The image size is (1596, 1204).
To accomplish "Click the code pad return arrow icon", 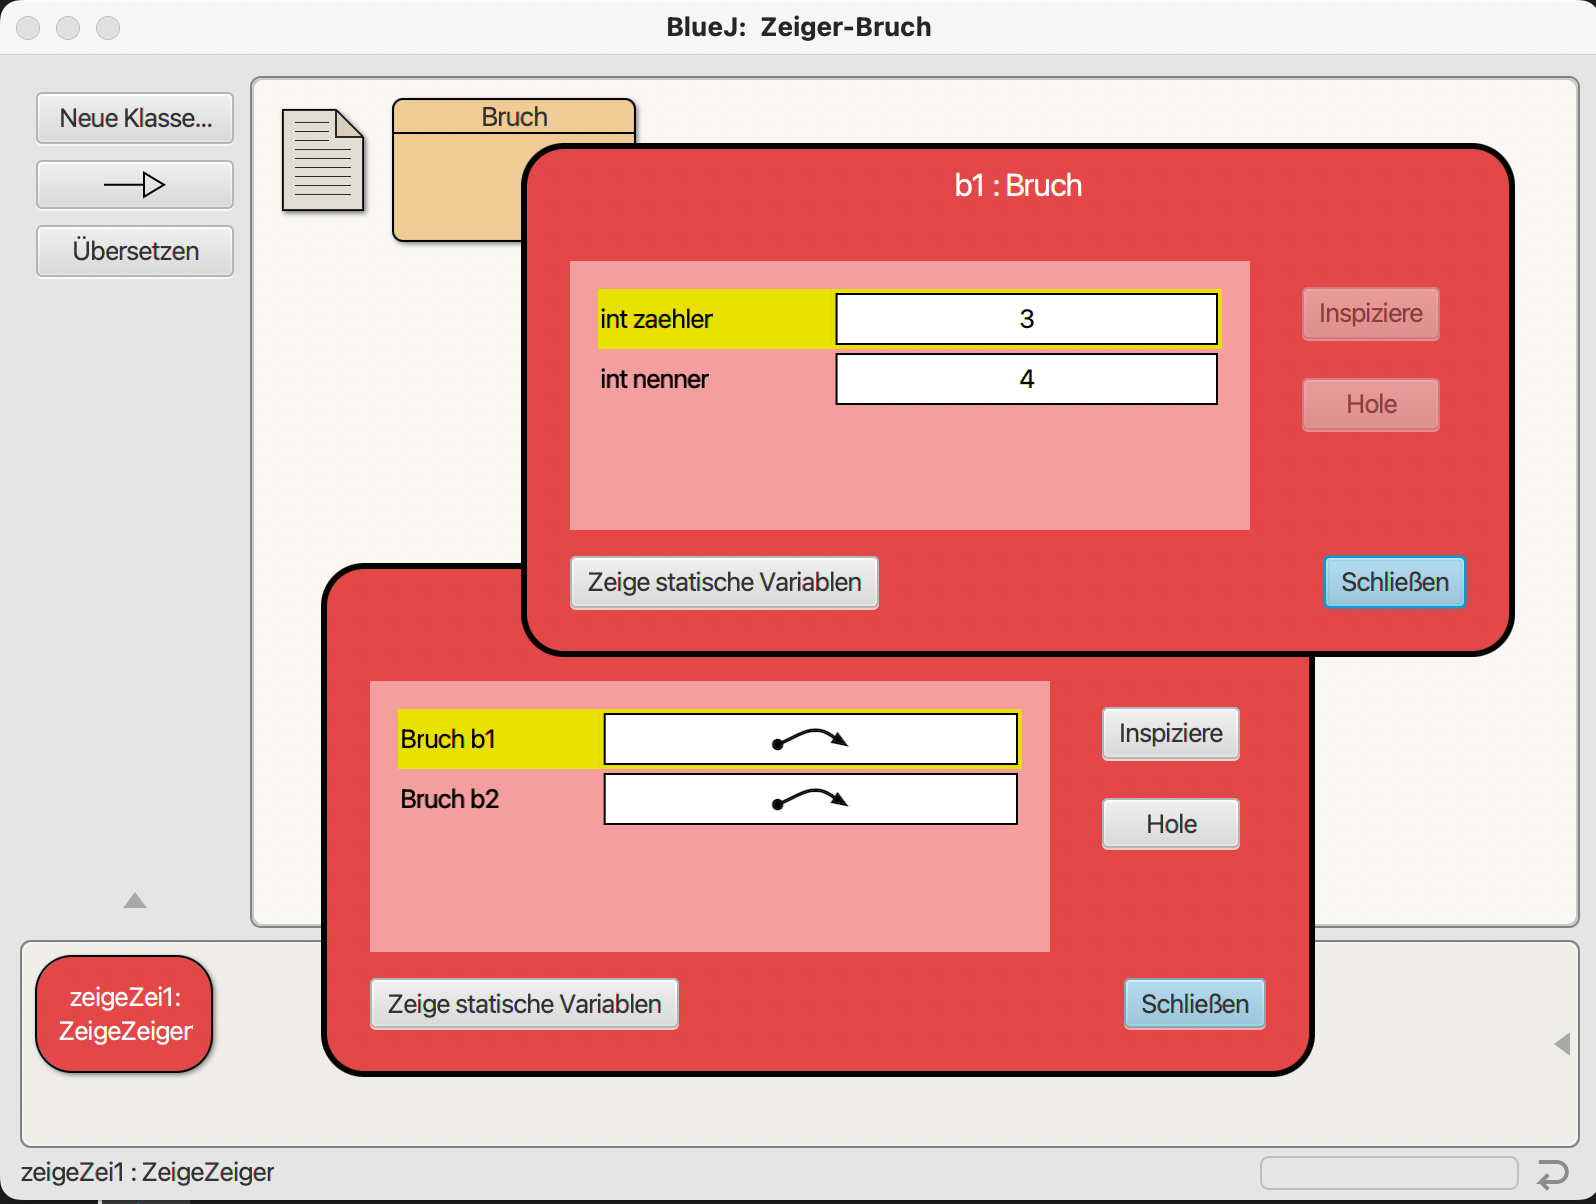I will pyautogui.click(x=1553, y=1173).
